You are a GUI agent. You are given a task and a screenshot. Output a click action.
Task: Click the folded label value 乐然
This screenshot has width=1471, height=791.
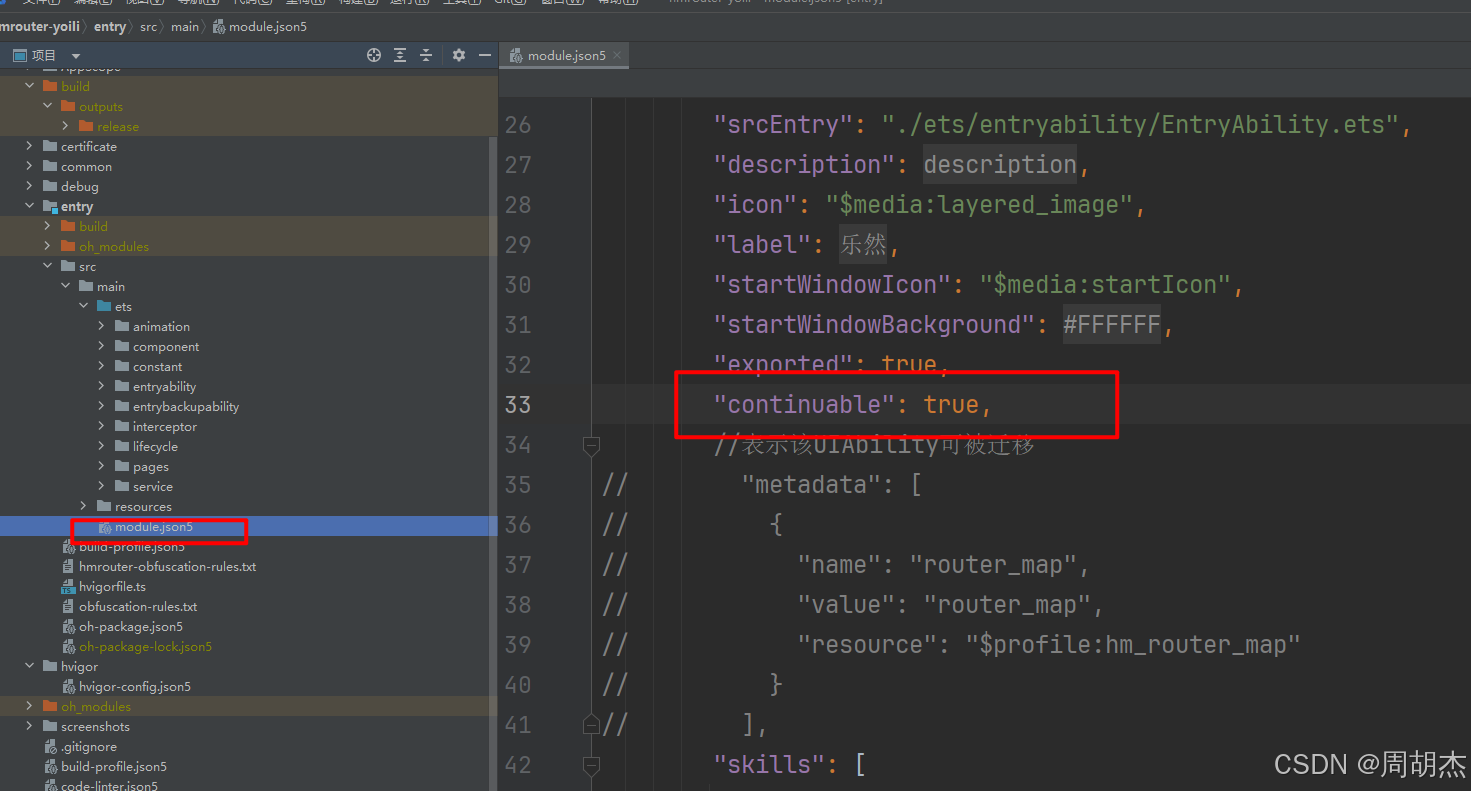(863, 244)
